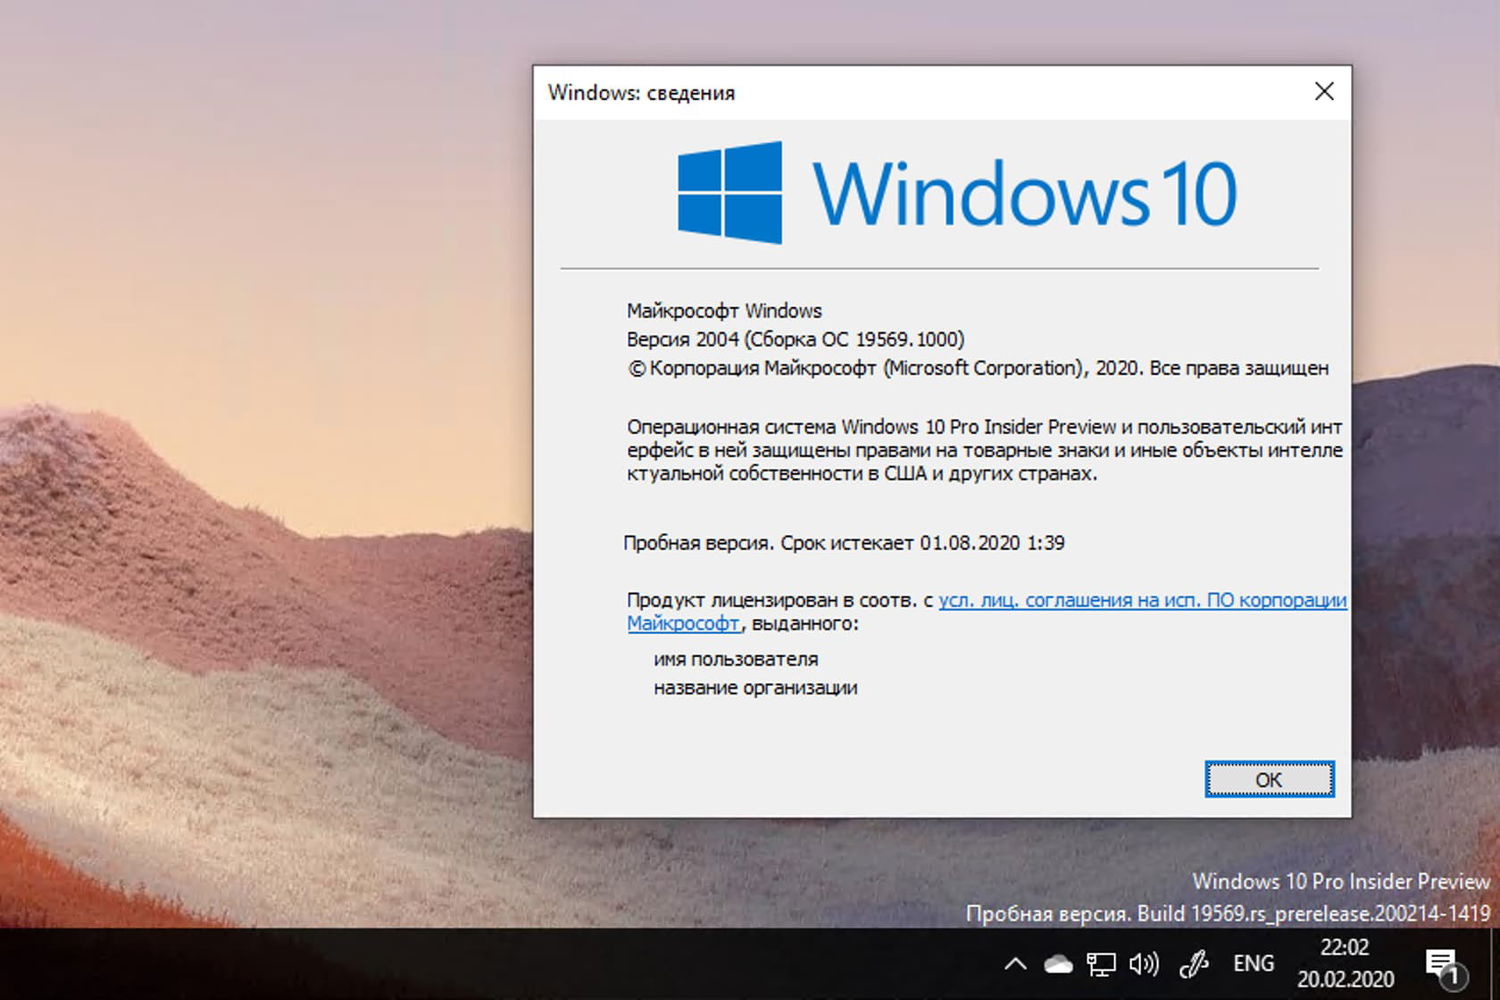Mute system sound via the speaker icon

point(1143,963)
